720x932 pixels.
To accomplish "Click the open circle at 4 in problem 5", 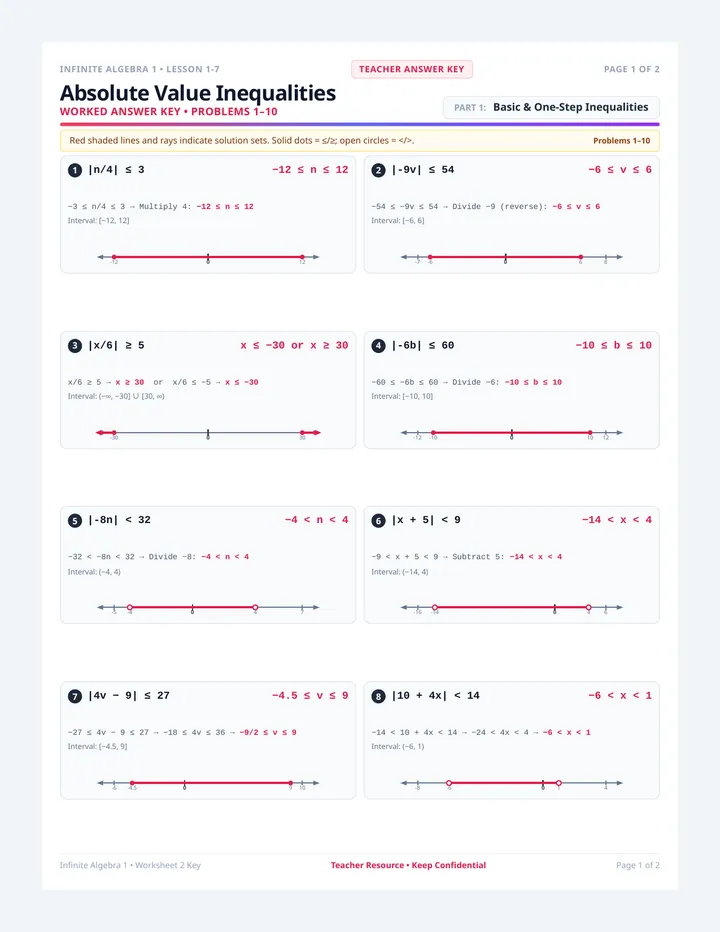I will 255,607.
